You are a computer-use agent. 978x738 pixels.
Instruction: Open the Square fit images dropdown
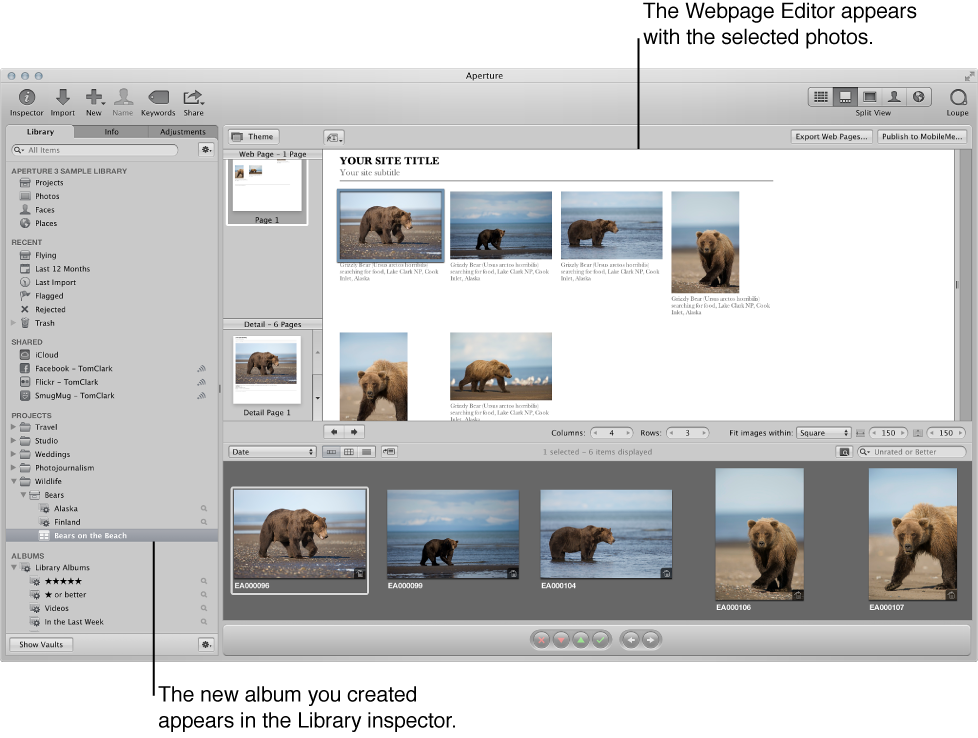823,433
